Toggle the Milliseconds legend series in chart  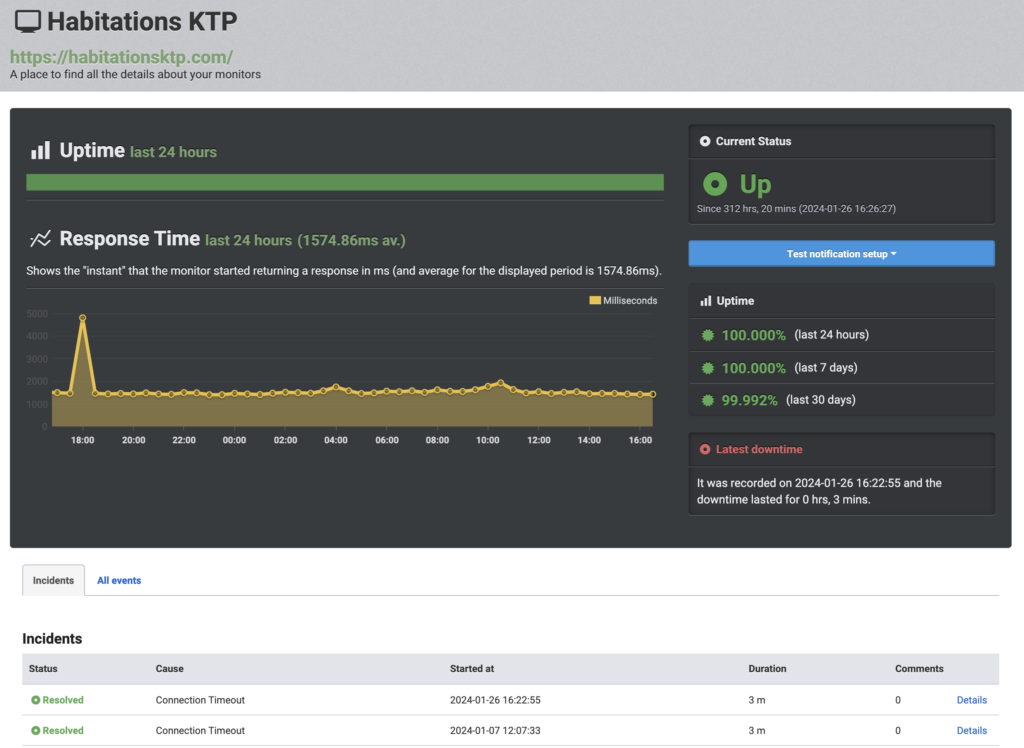click(x=623, y=300)
